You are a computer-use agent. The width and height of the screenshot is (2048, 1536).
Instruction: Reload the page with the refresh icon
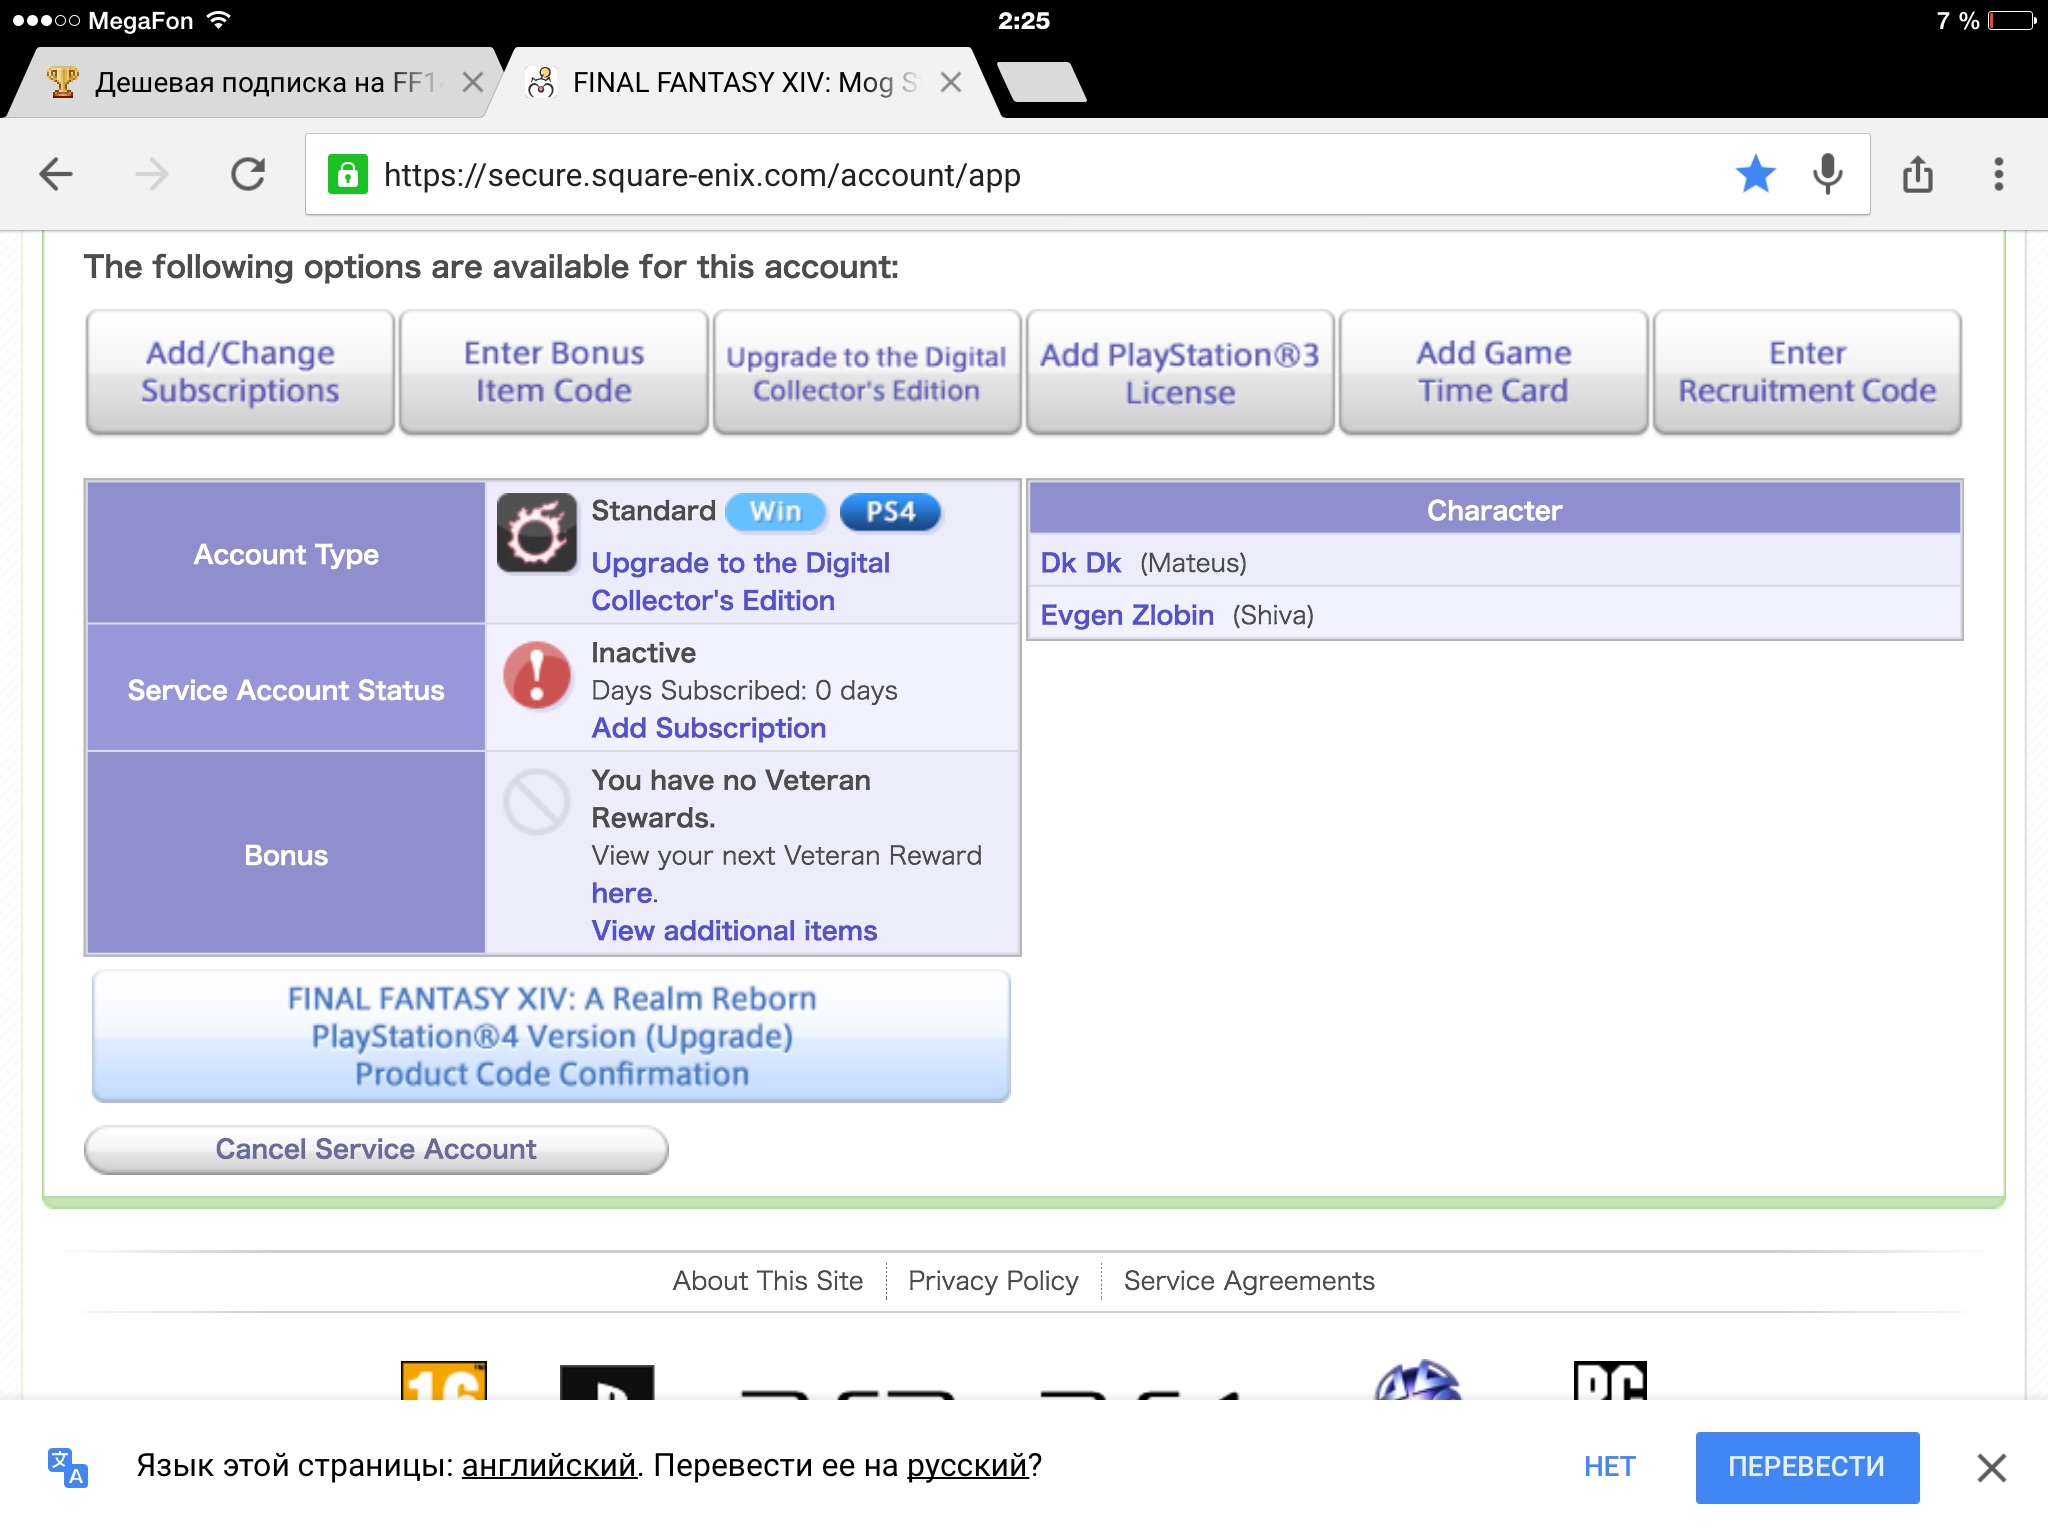coord(248,175)
